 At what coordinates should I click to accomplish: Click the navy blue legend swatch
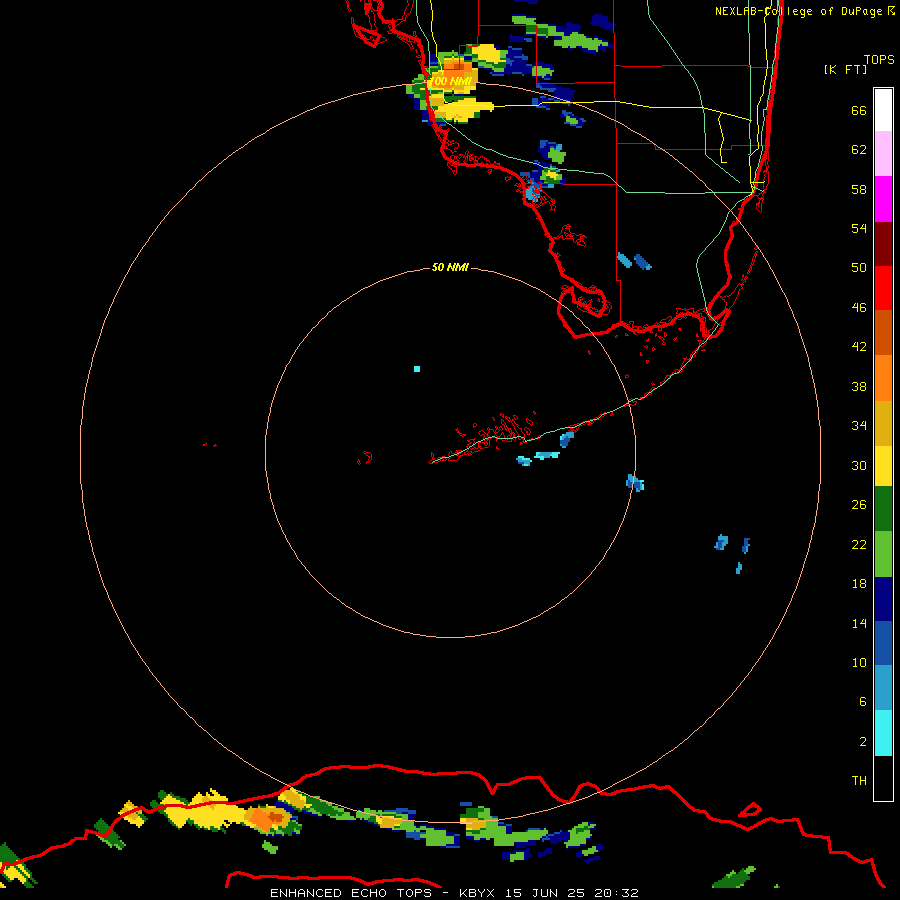tap(883, 599)
